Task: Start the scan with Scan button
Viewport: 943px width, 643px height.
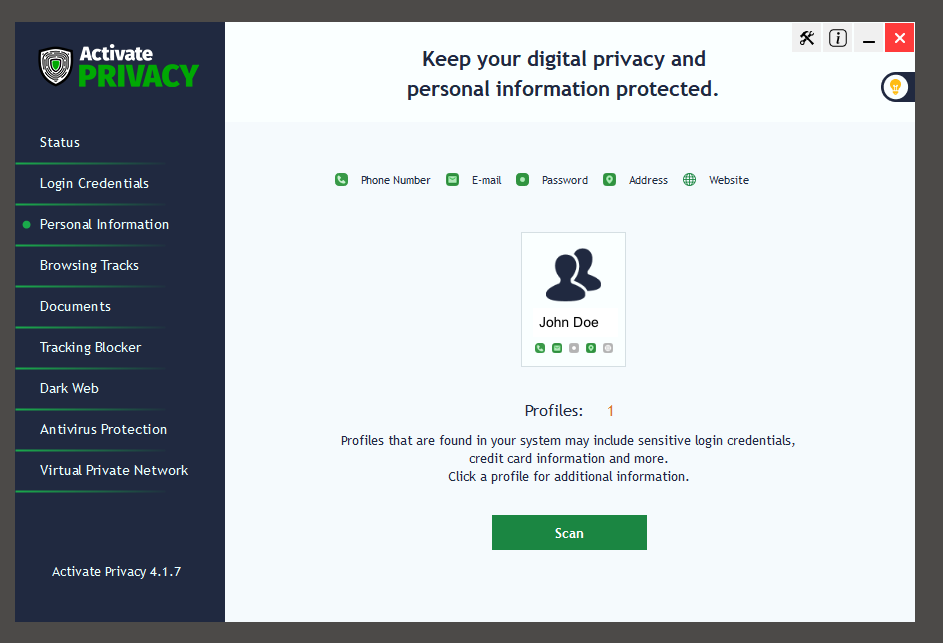Action: (569, 532)
